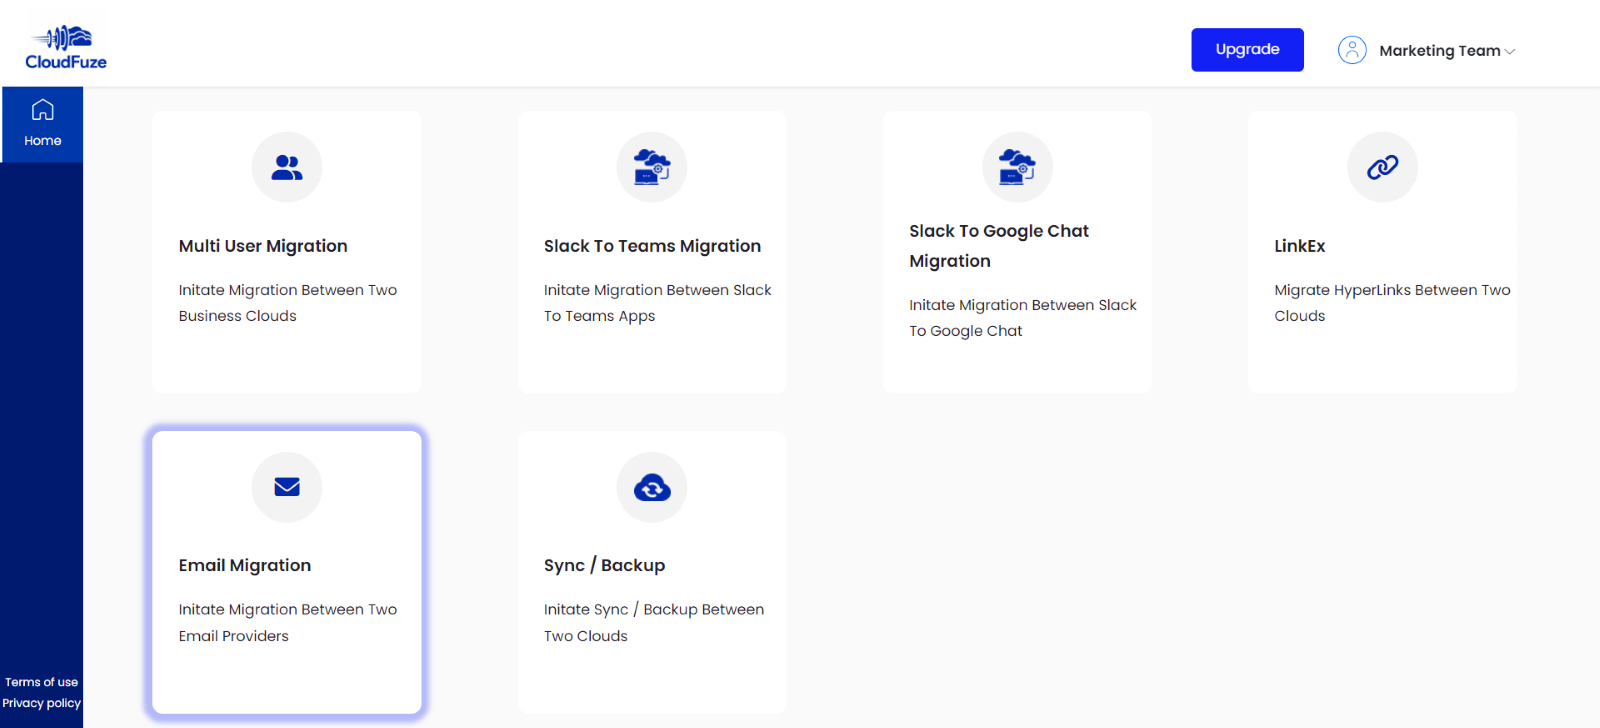Click the CloudFuze logo
This screenshot has width=1600, height=728.
coord(66,47)
